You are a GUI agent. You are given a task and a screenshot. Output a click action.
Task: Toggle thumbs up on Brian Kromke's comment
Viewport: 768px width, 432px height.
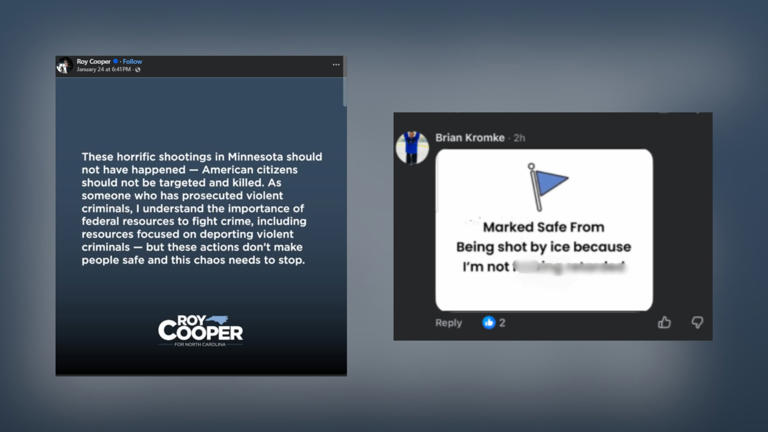(665, 322)
